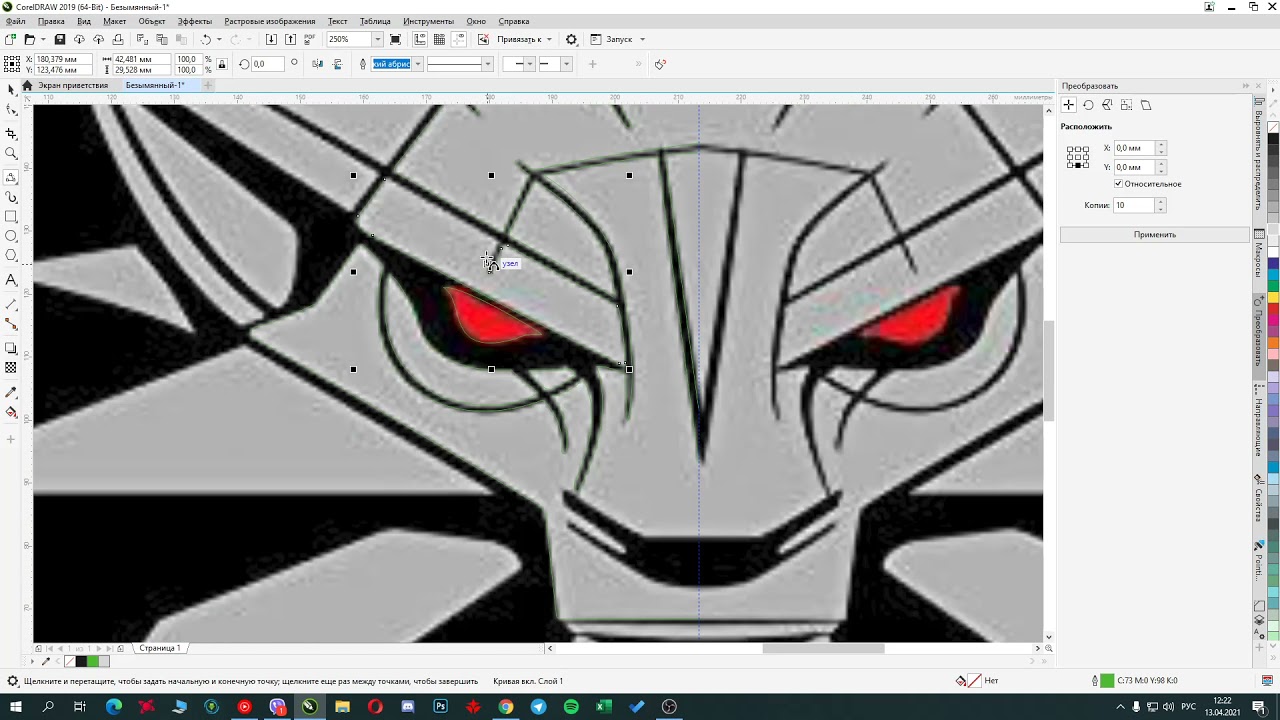Open the outline width dropdown
This screenshot has height=720, width=1280.
[417, 64]
